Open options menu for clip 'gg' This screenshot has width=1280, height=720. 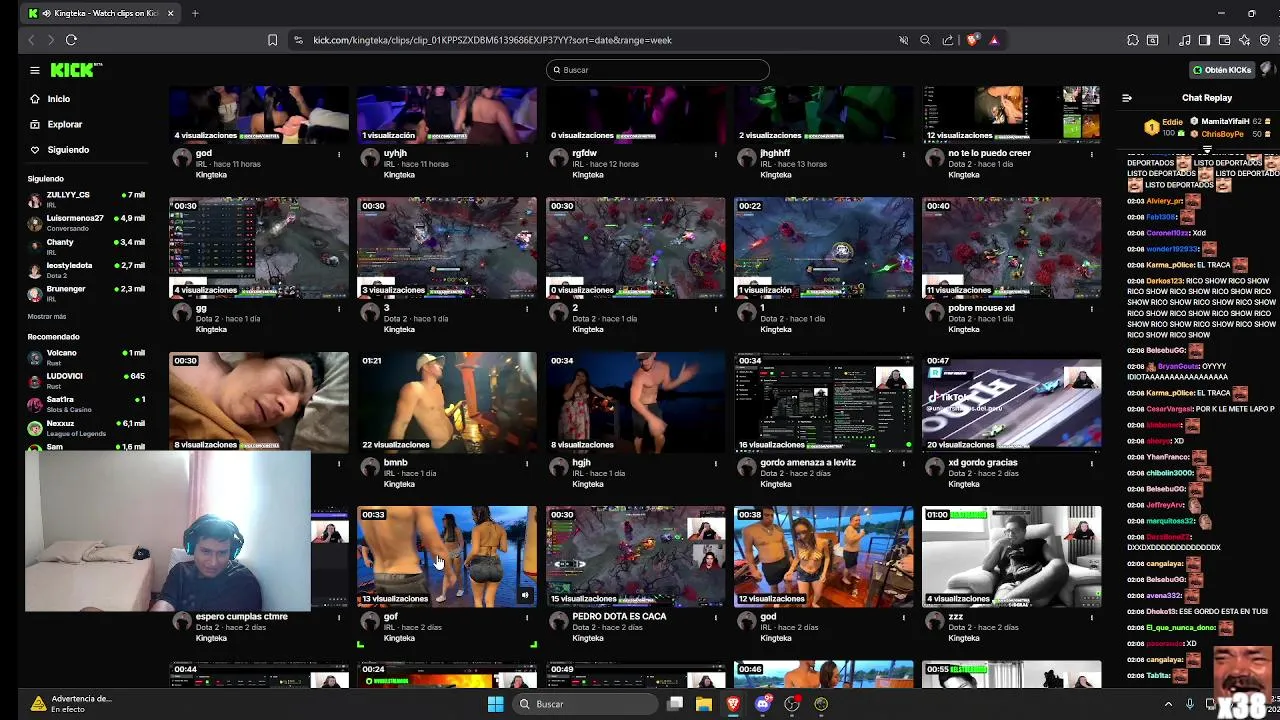[339, 309]
